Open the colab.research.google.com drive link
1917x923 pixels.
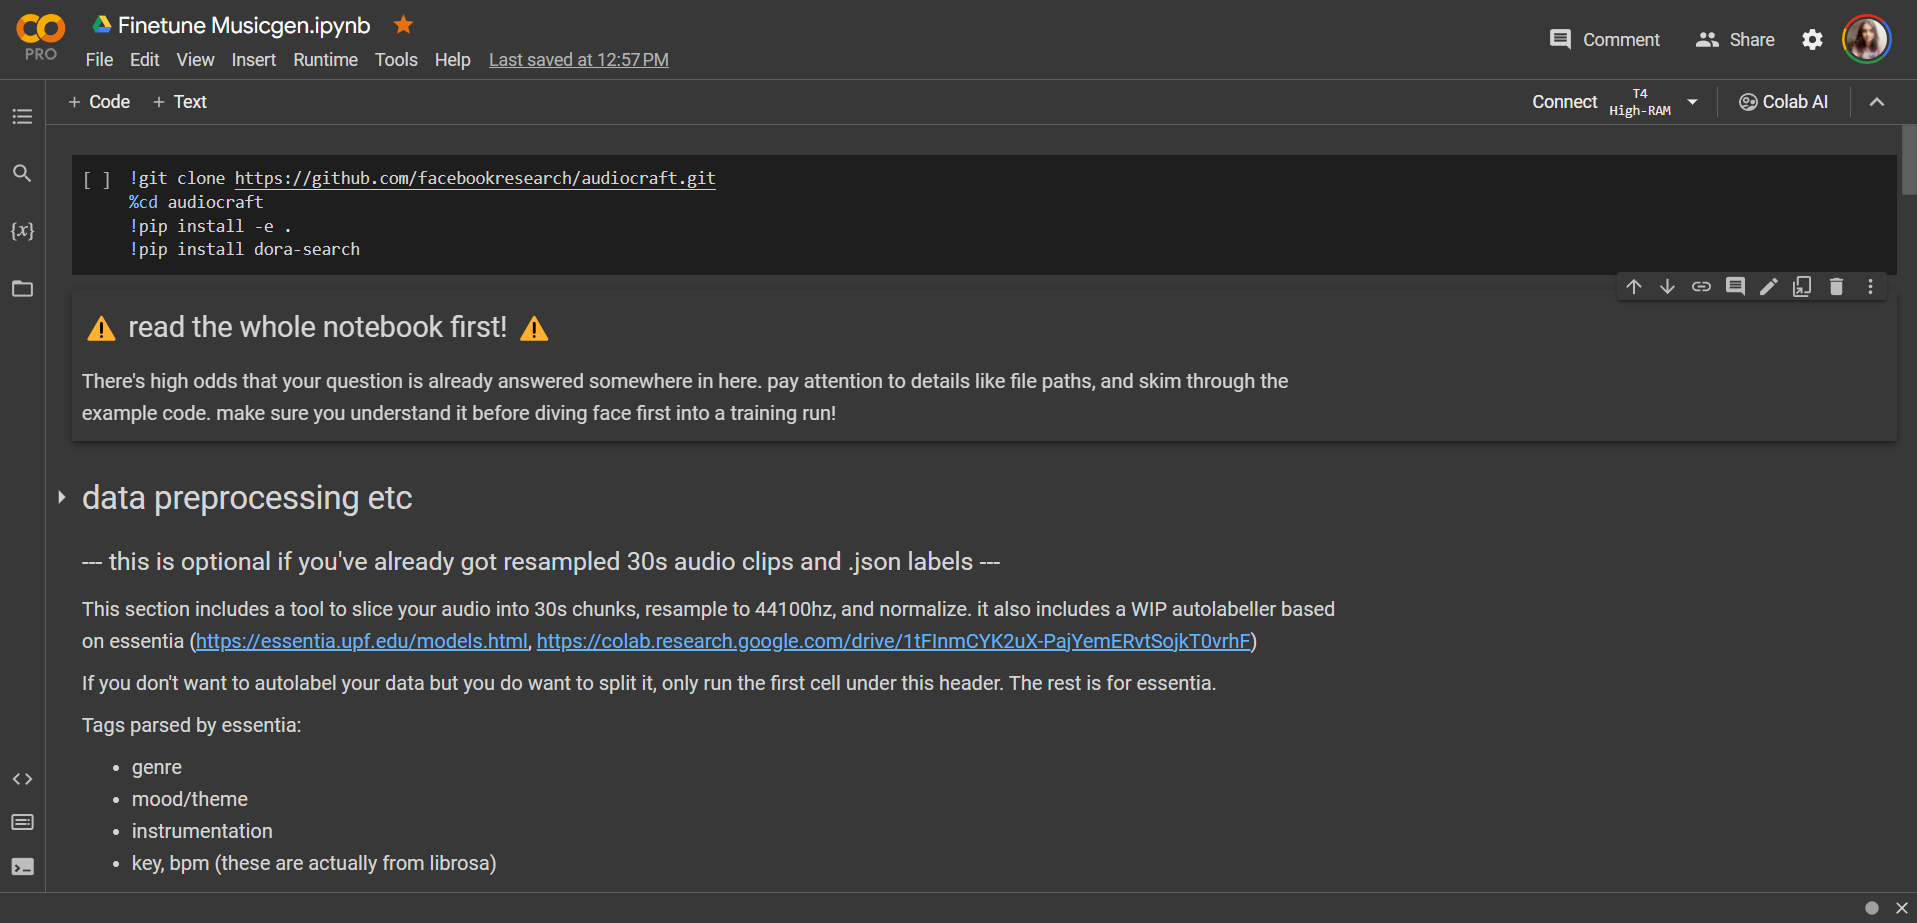[893, 641]
